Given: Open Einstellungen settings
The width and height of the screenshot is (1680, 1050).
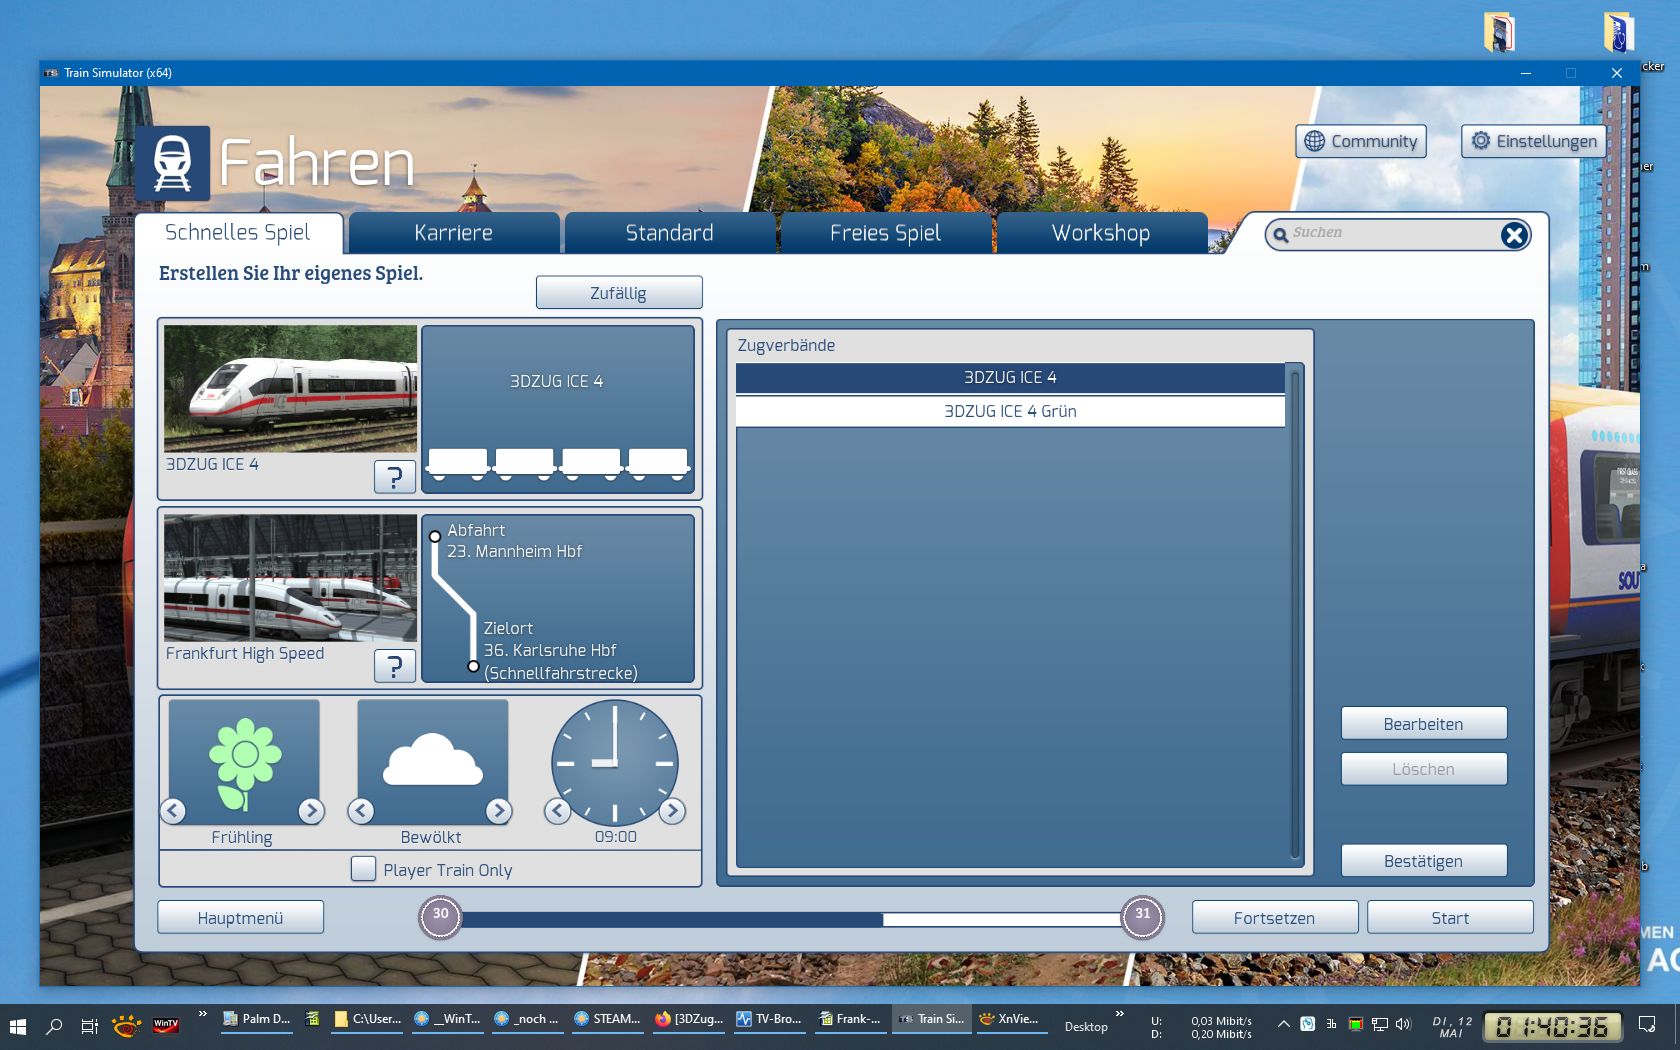Looking at the screenshot, I should click(x=1534, y=141).
